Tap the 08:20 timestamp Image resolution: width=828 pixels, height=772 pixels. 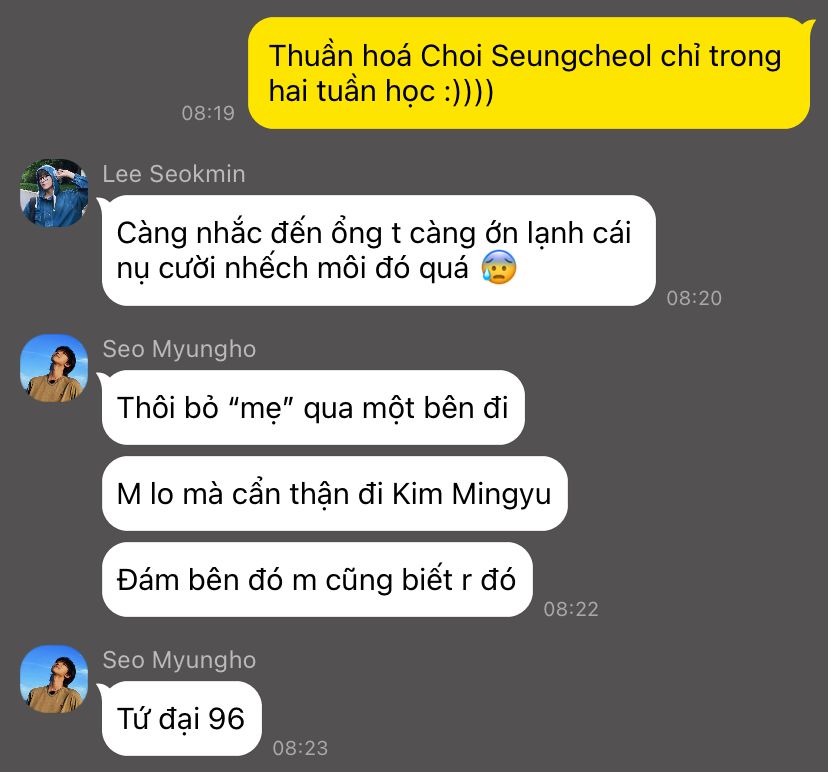point(694,298)
